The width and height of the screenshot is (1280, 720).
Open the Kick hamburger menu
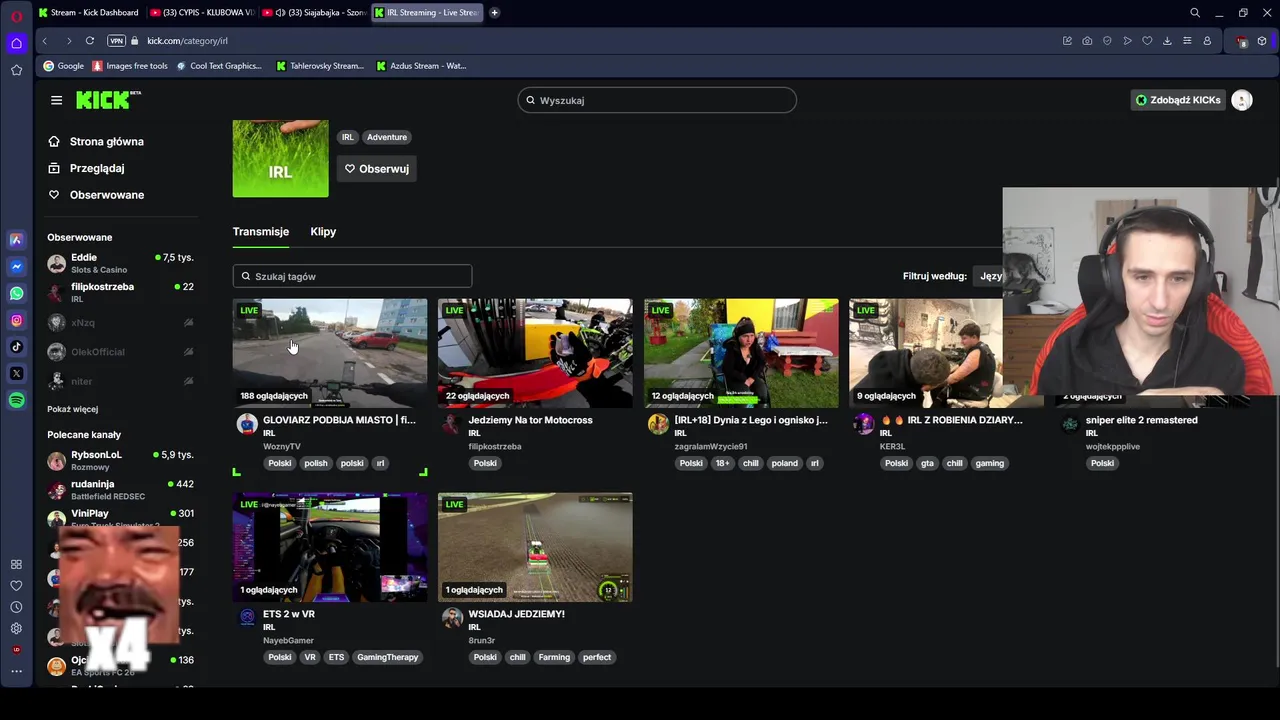coord(56,100)
